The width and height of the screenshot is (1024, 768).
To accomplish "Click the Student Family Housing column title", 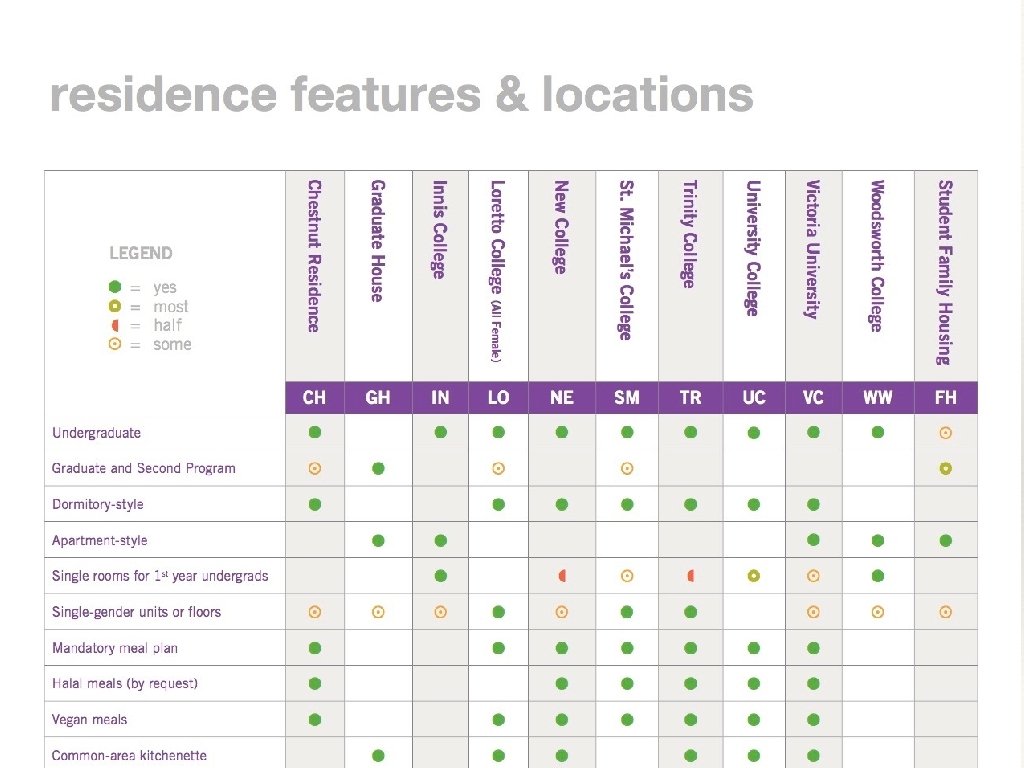I will pyautogui.click(x=944, y=272).
